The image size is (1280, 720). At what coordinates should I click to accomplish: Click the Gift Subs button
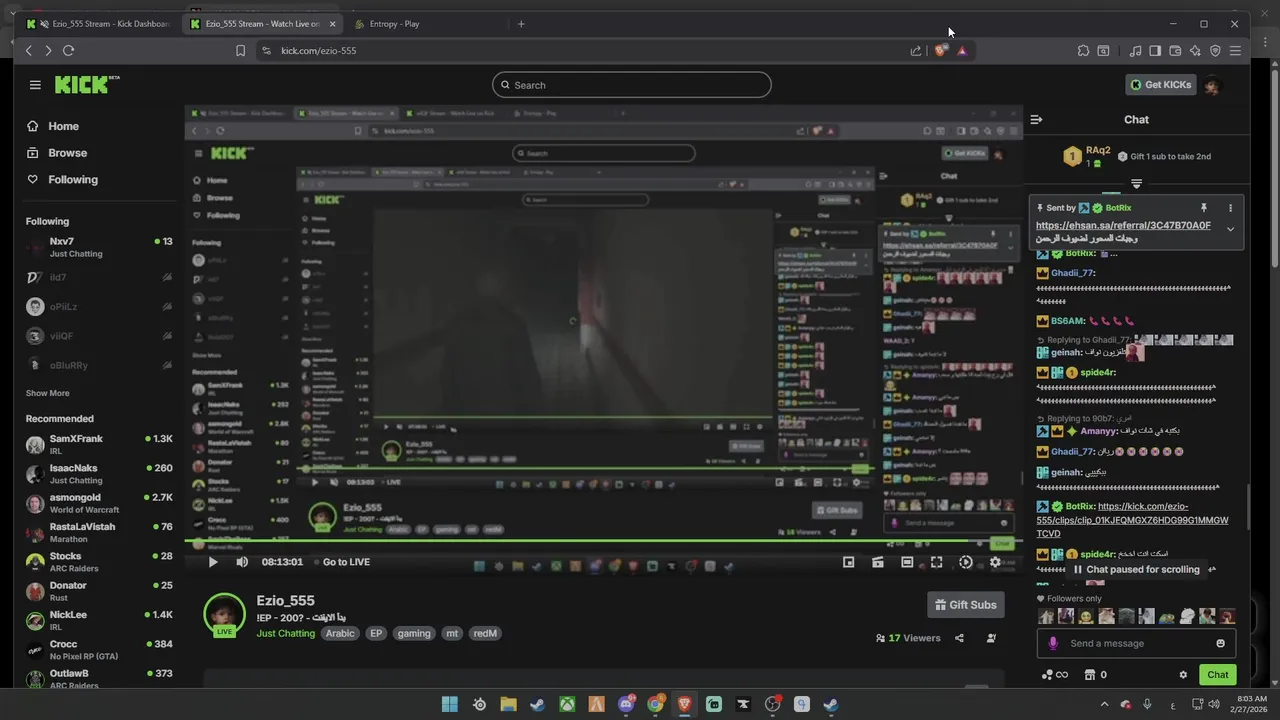[x=966, y=605]
